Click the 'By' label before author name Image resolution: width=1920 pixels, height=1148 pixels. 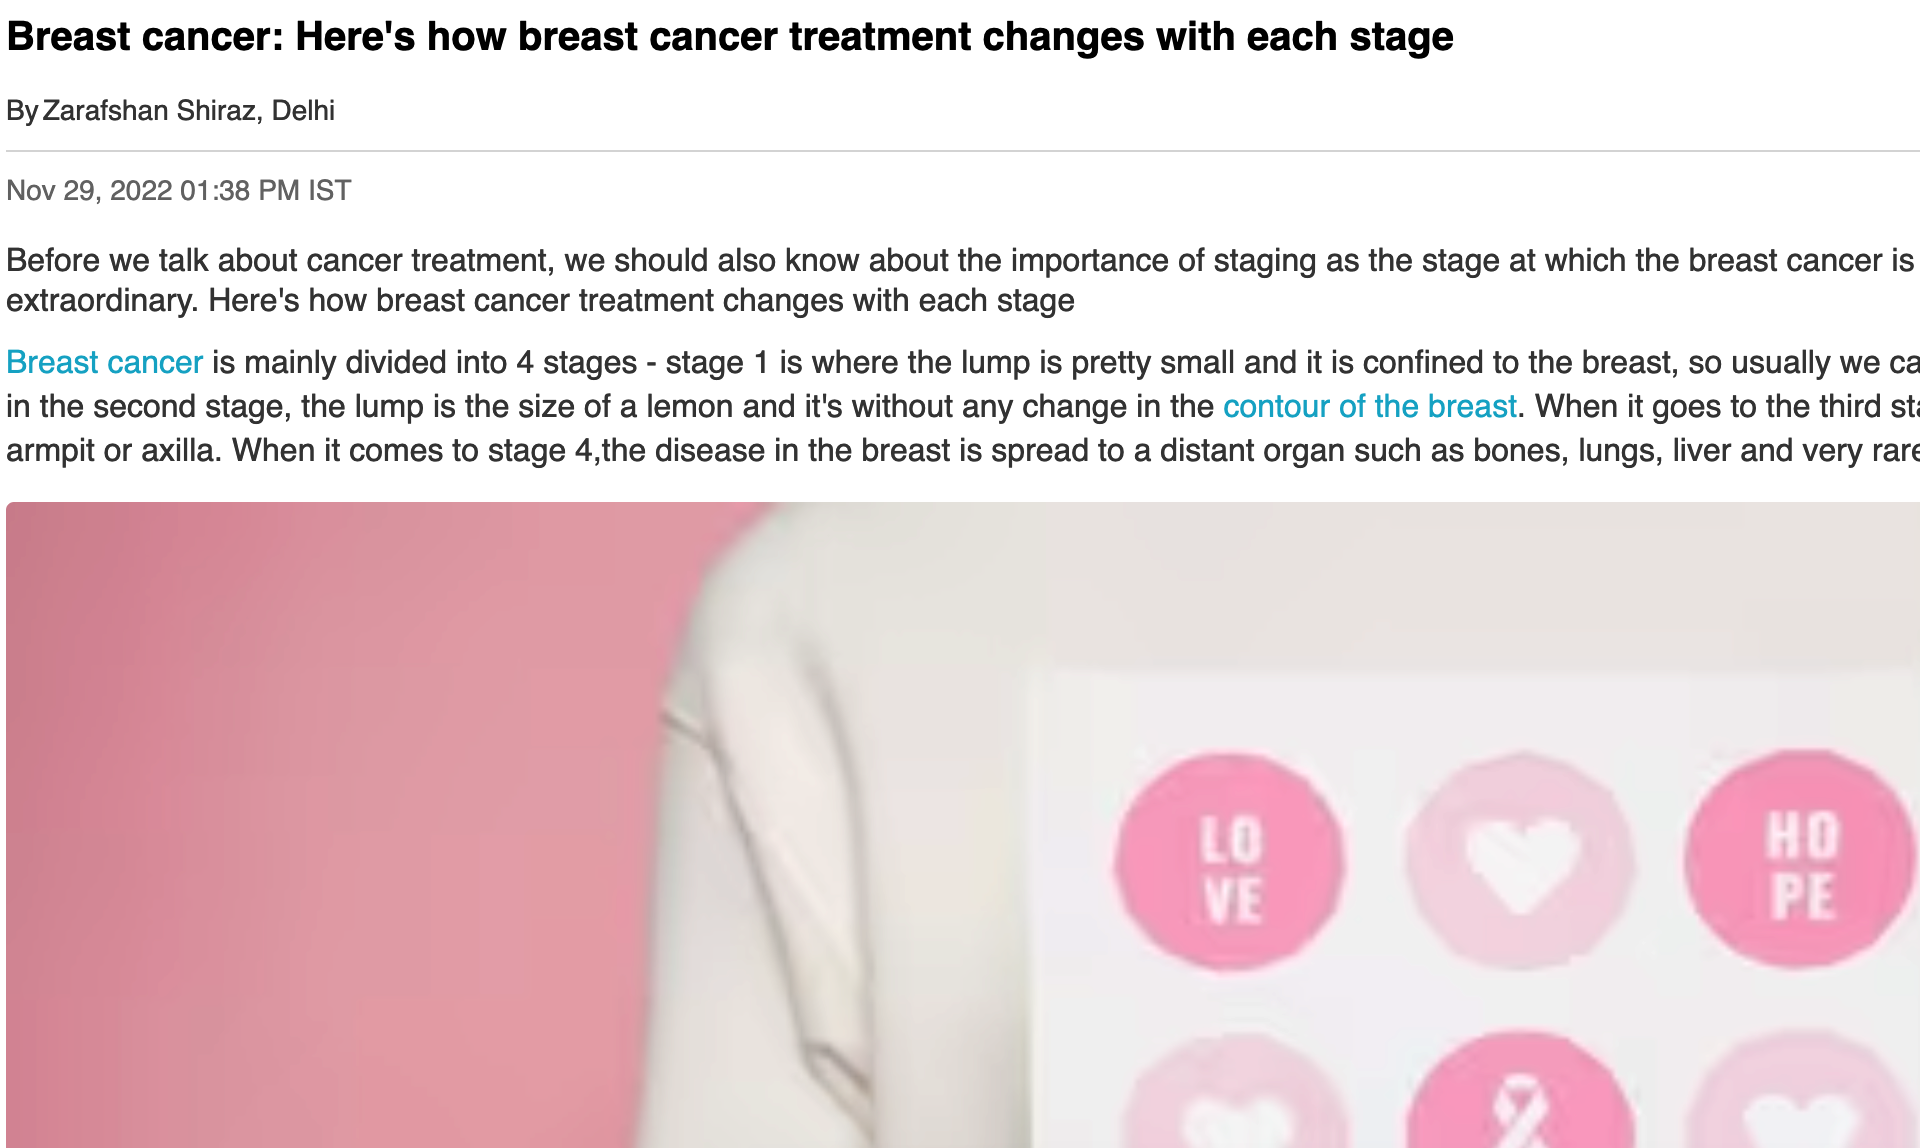click(22, 110)
